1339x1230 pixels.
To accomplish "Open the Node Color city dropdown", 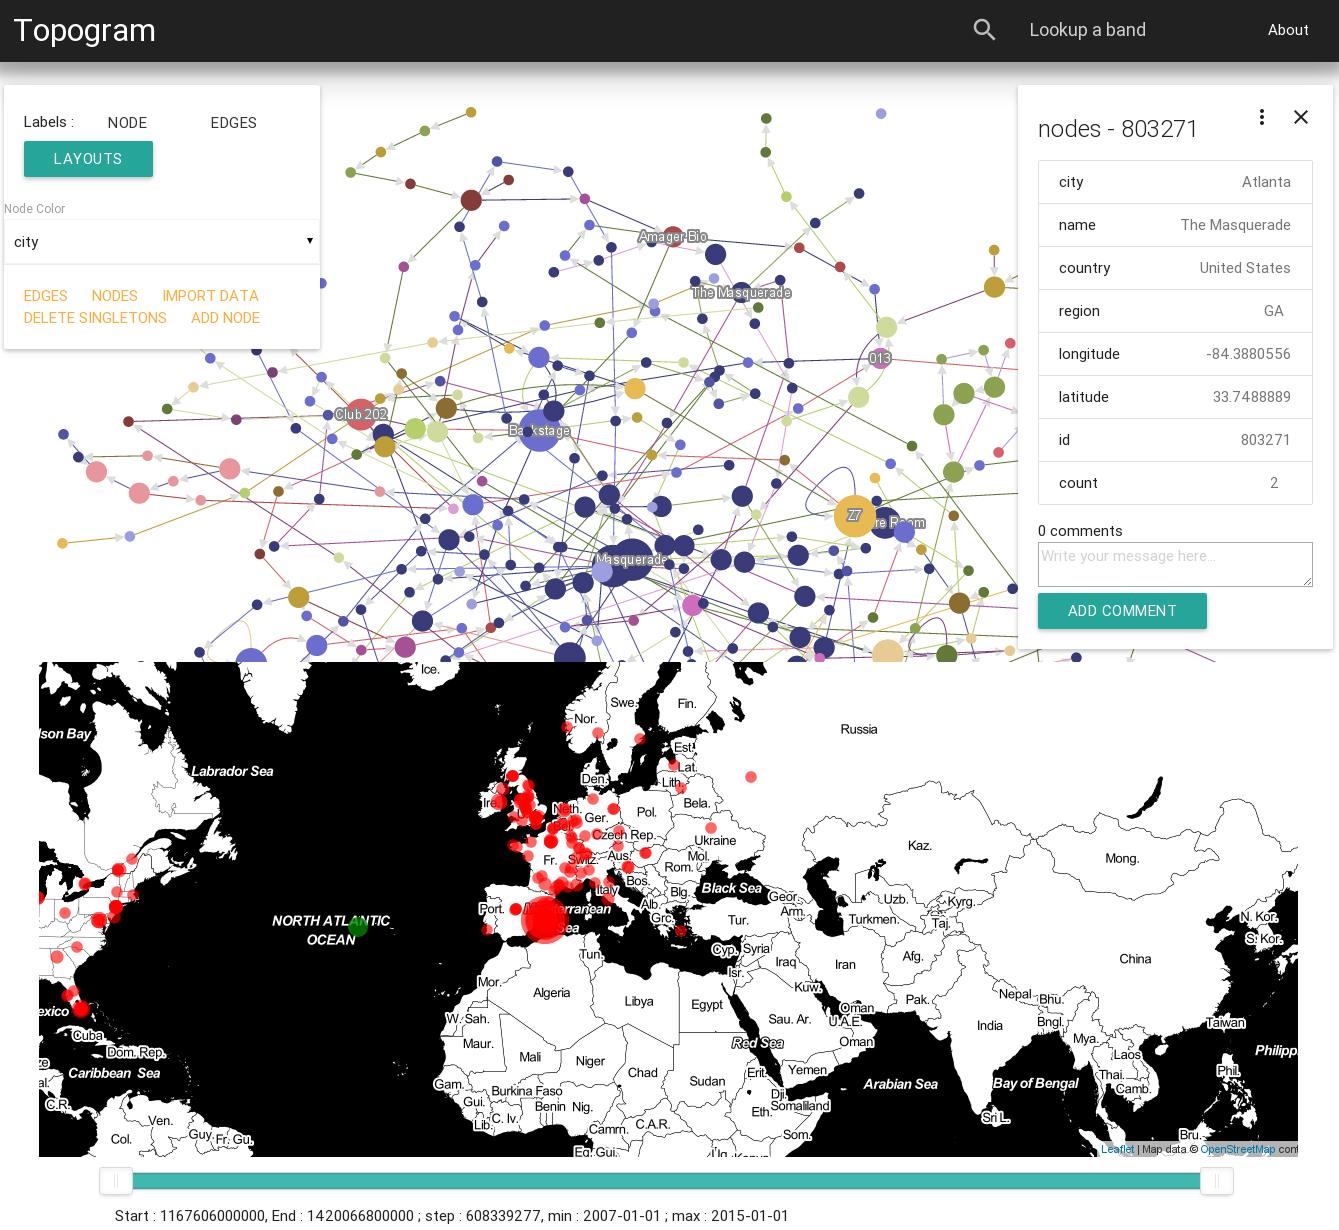I will pos(162,242).
